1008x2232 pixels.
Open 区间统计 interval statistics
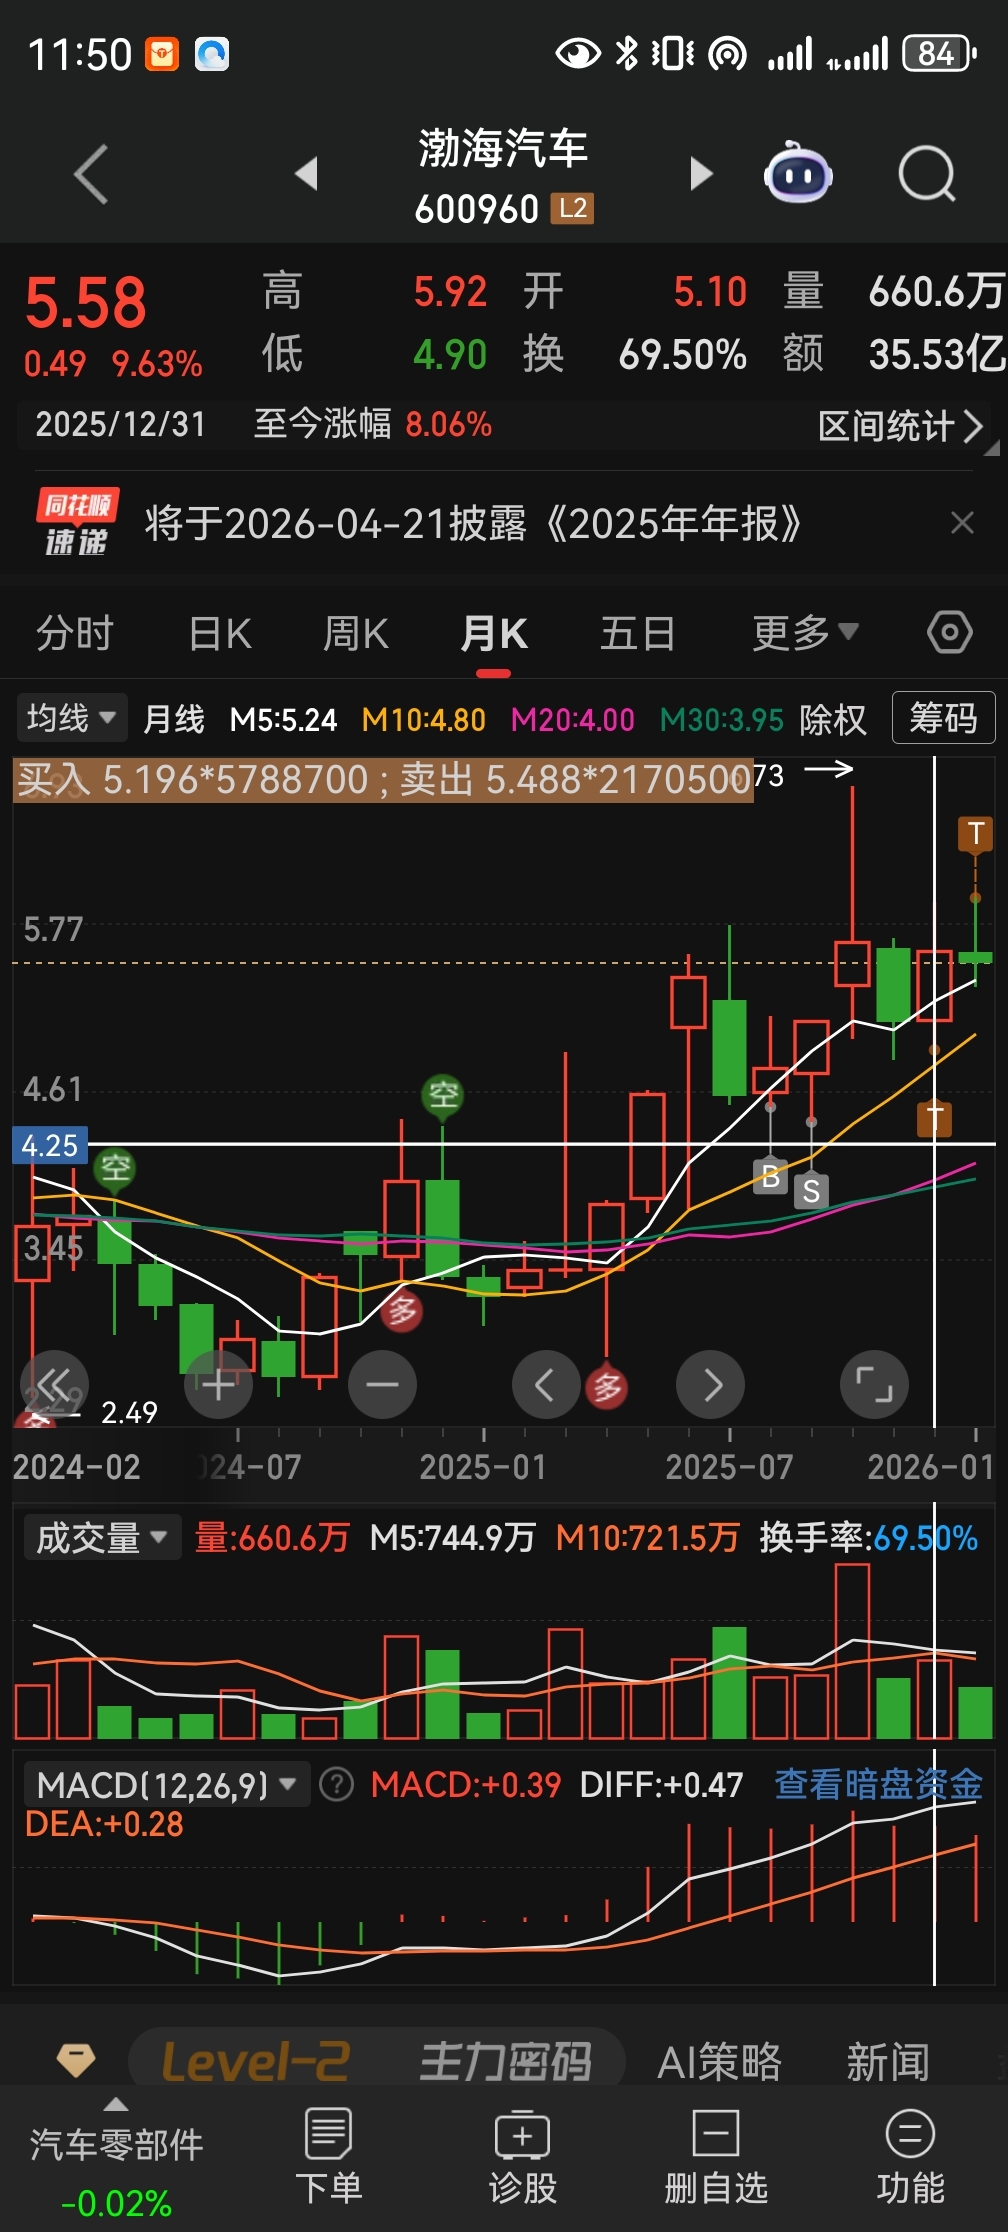tap(900, 426)
